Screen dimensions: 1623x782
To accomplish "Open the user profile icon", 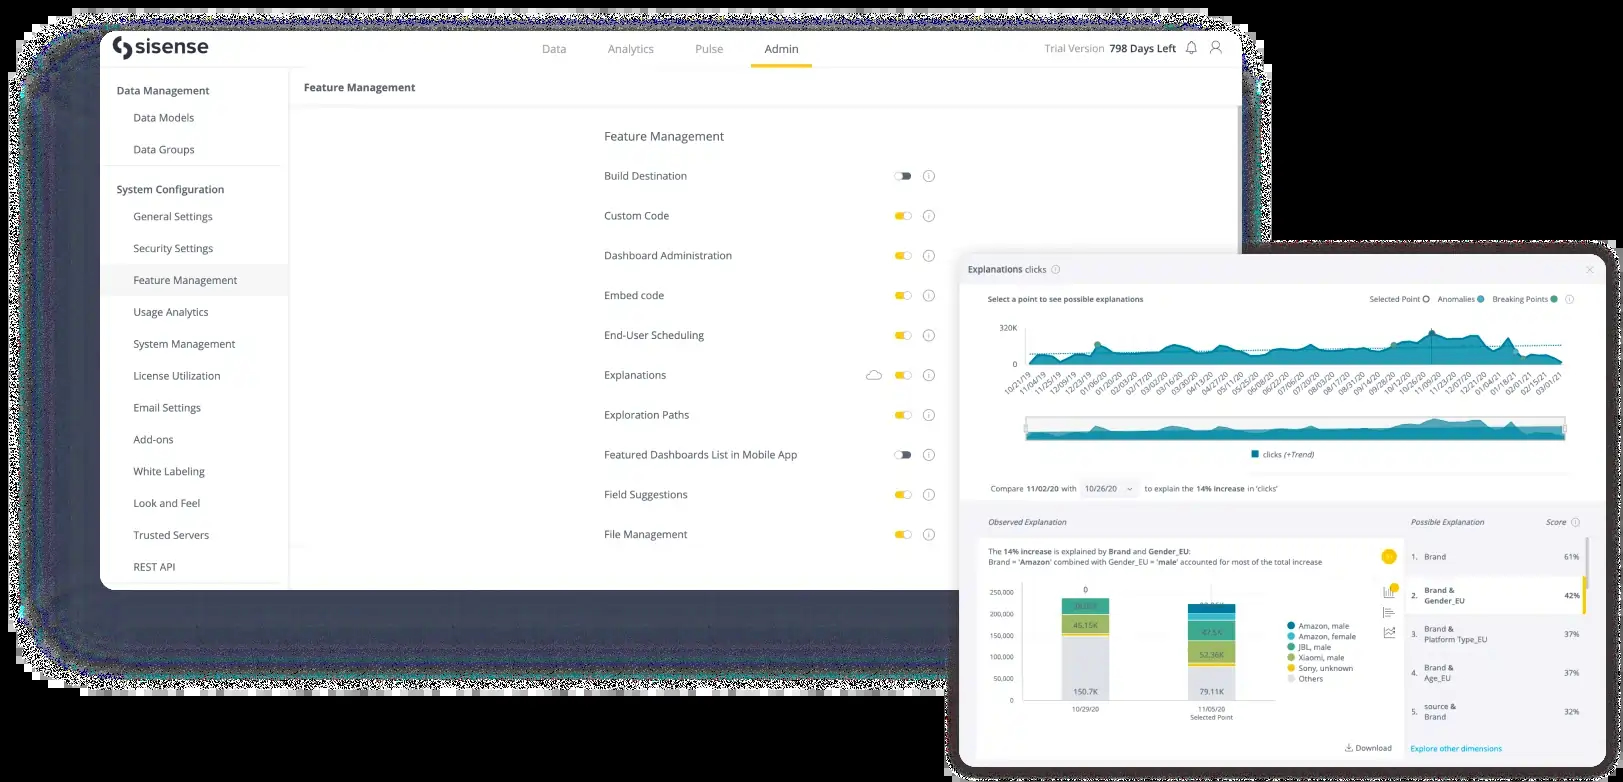I will pyautogui.click(x=1216, y=48).
